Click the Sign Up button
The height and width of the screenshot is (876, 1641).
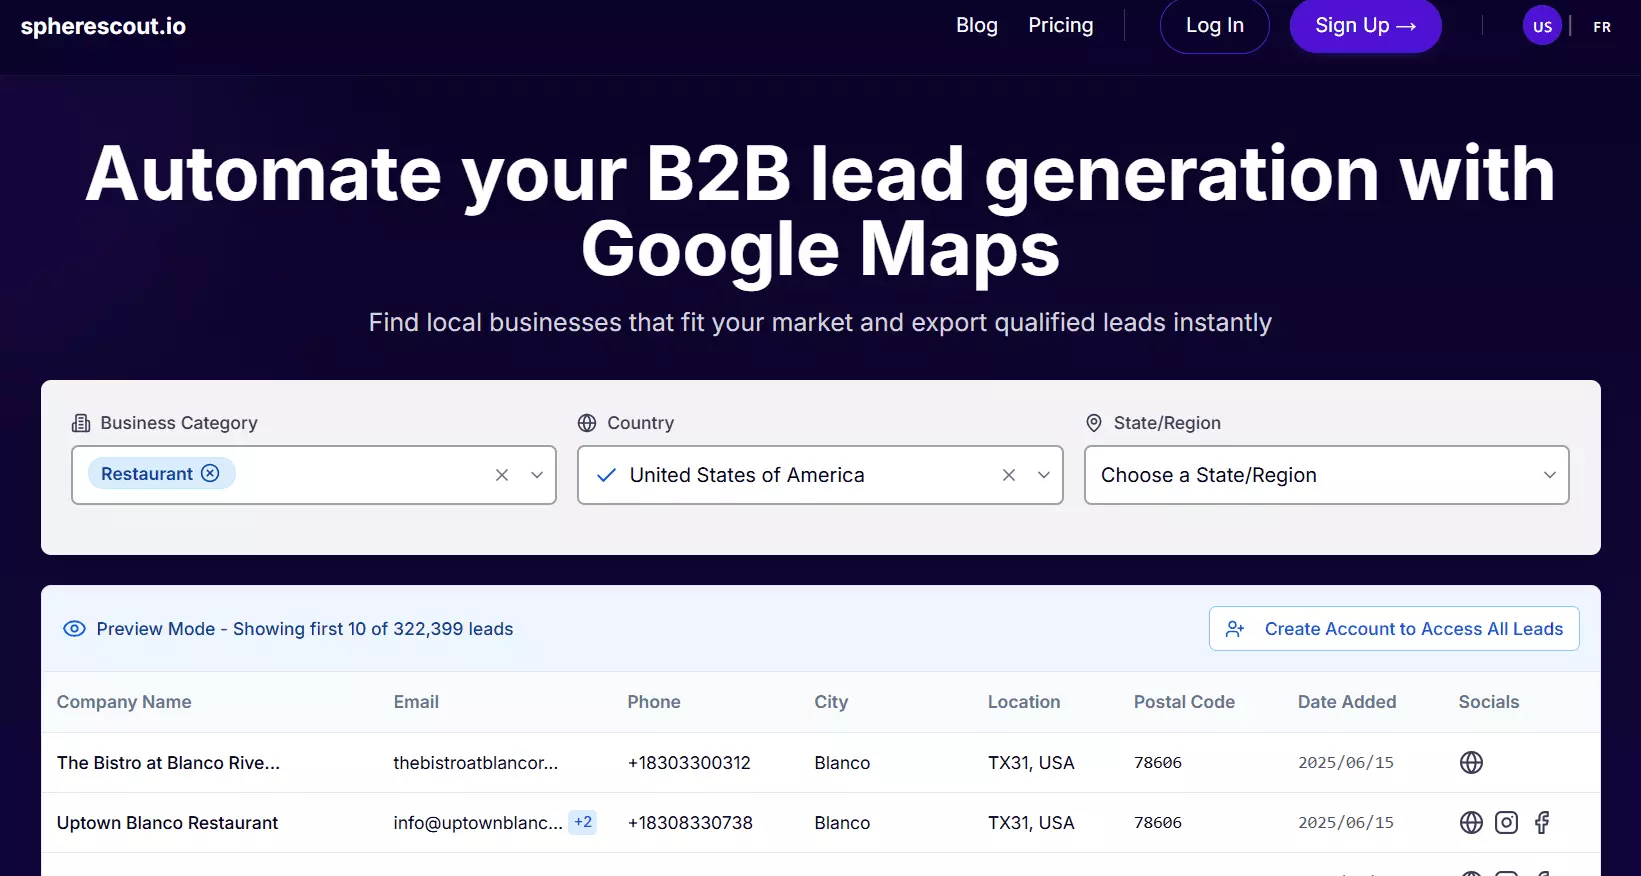pos(1365,26)
